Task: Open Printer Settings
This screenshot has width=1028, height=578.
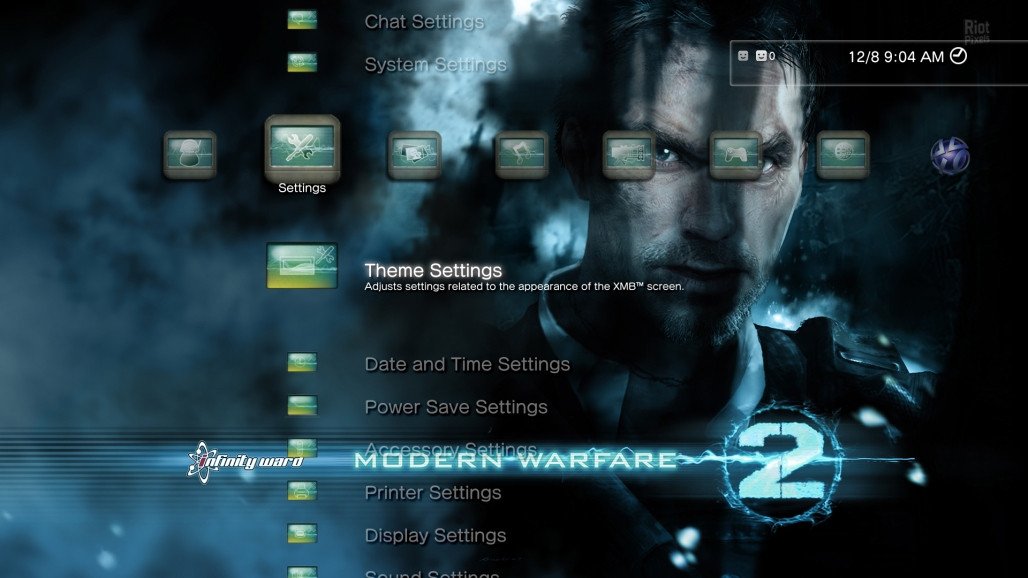Action: pyautogui.click(x=432, y=492)
